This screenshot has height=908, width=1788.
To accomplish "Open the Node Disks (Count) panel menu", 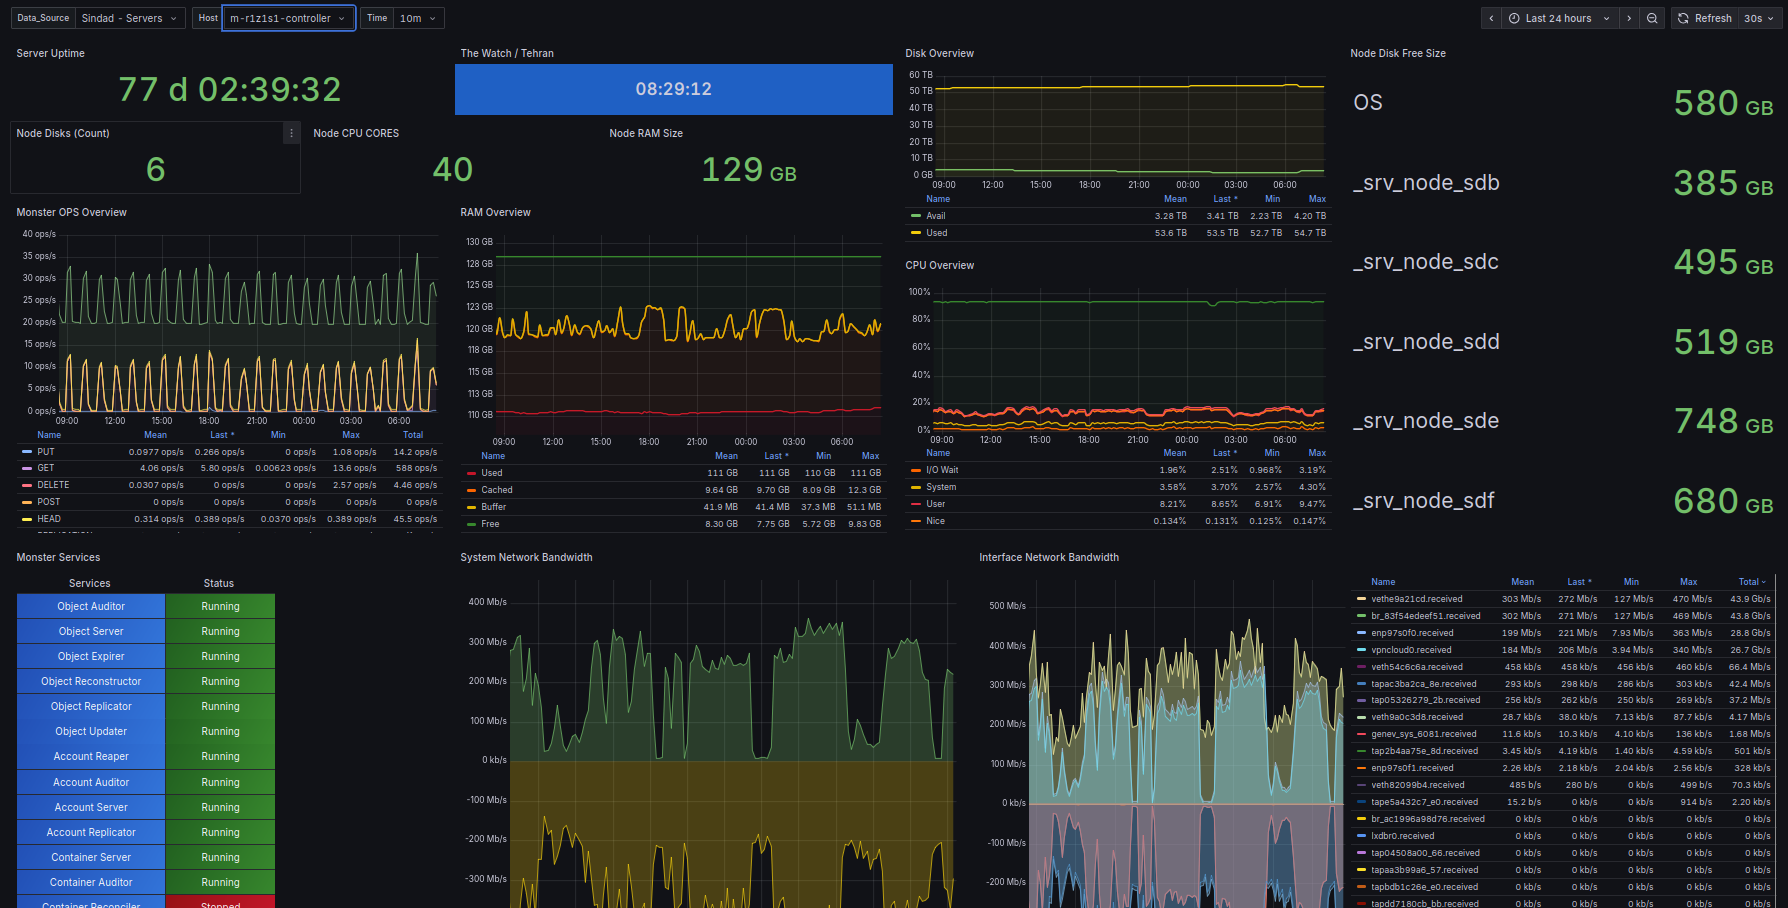I will coord(291,133).
